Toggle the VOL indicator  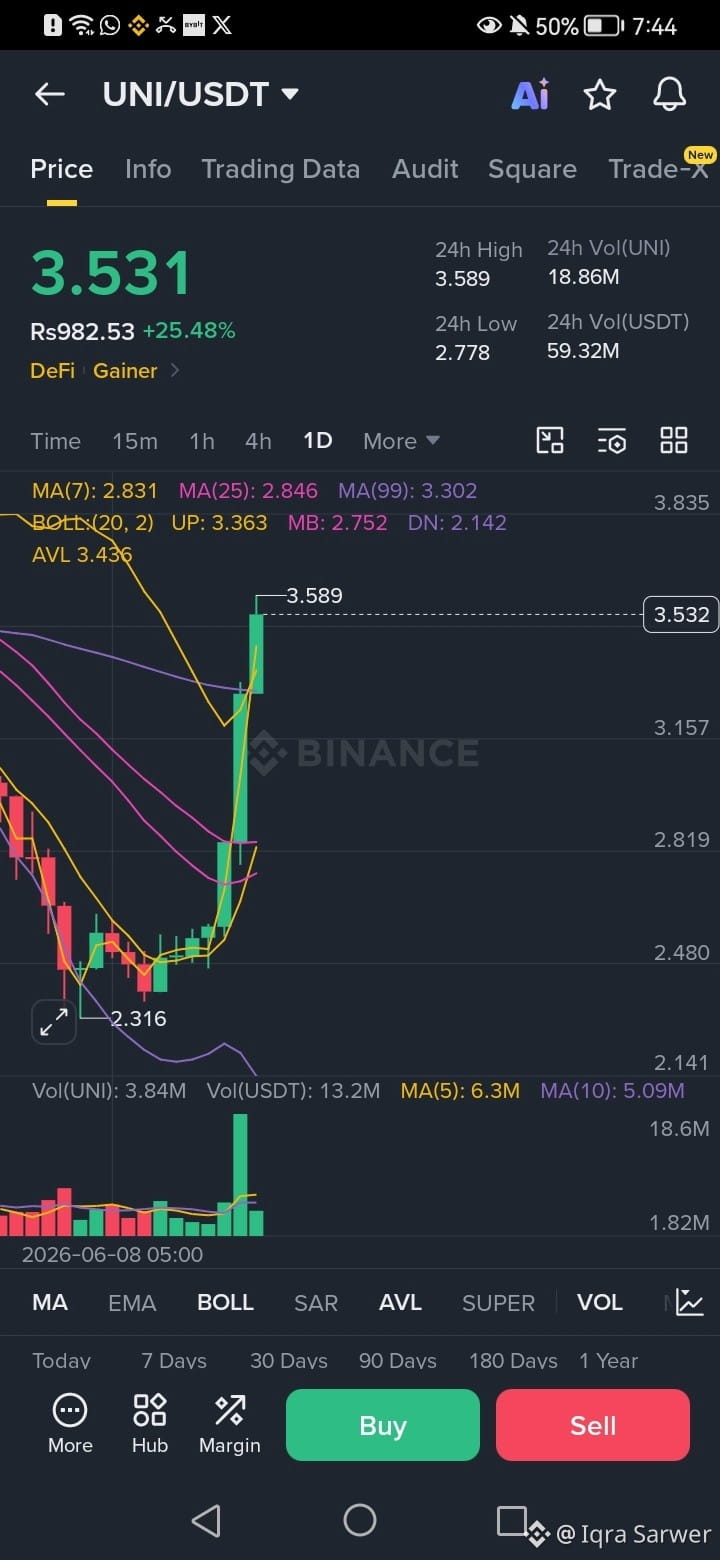pyautogui.click(x=600, y=1302)
